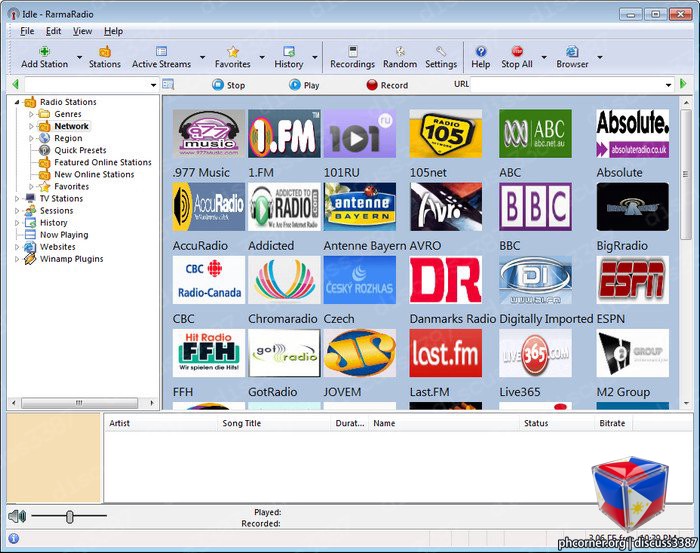Open the 1.FM network thumbnail
Screen dimensions: 700x553
(284, 133)
